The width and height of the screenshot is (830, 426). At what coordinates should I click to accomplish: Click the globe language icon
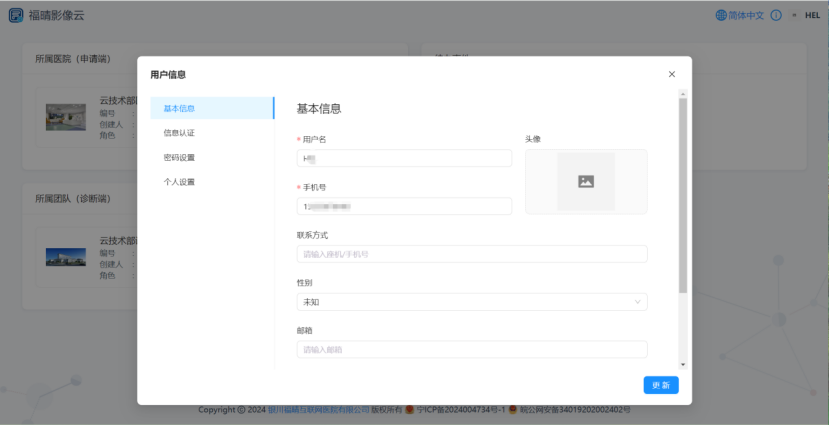click(x=722, y=15)
